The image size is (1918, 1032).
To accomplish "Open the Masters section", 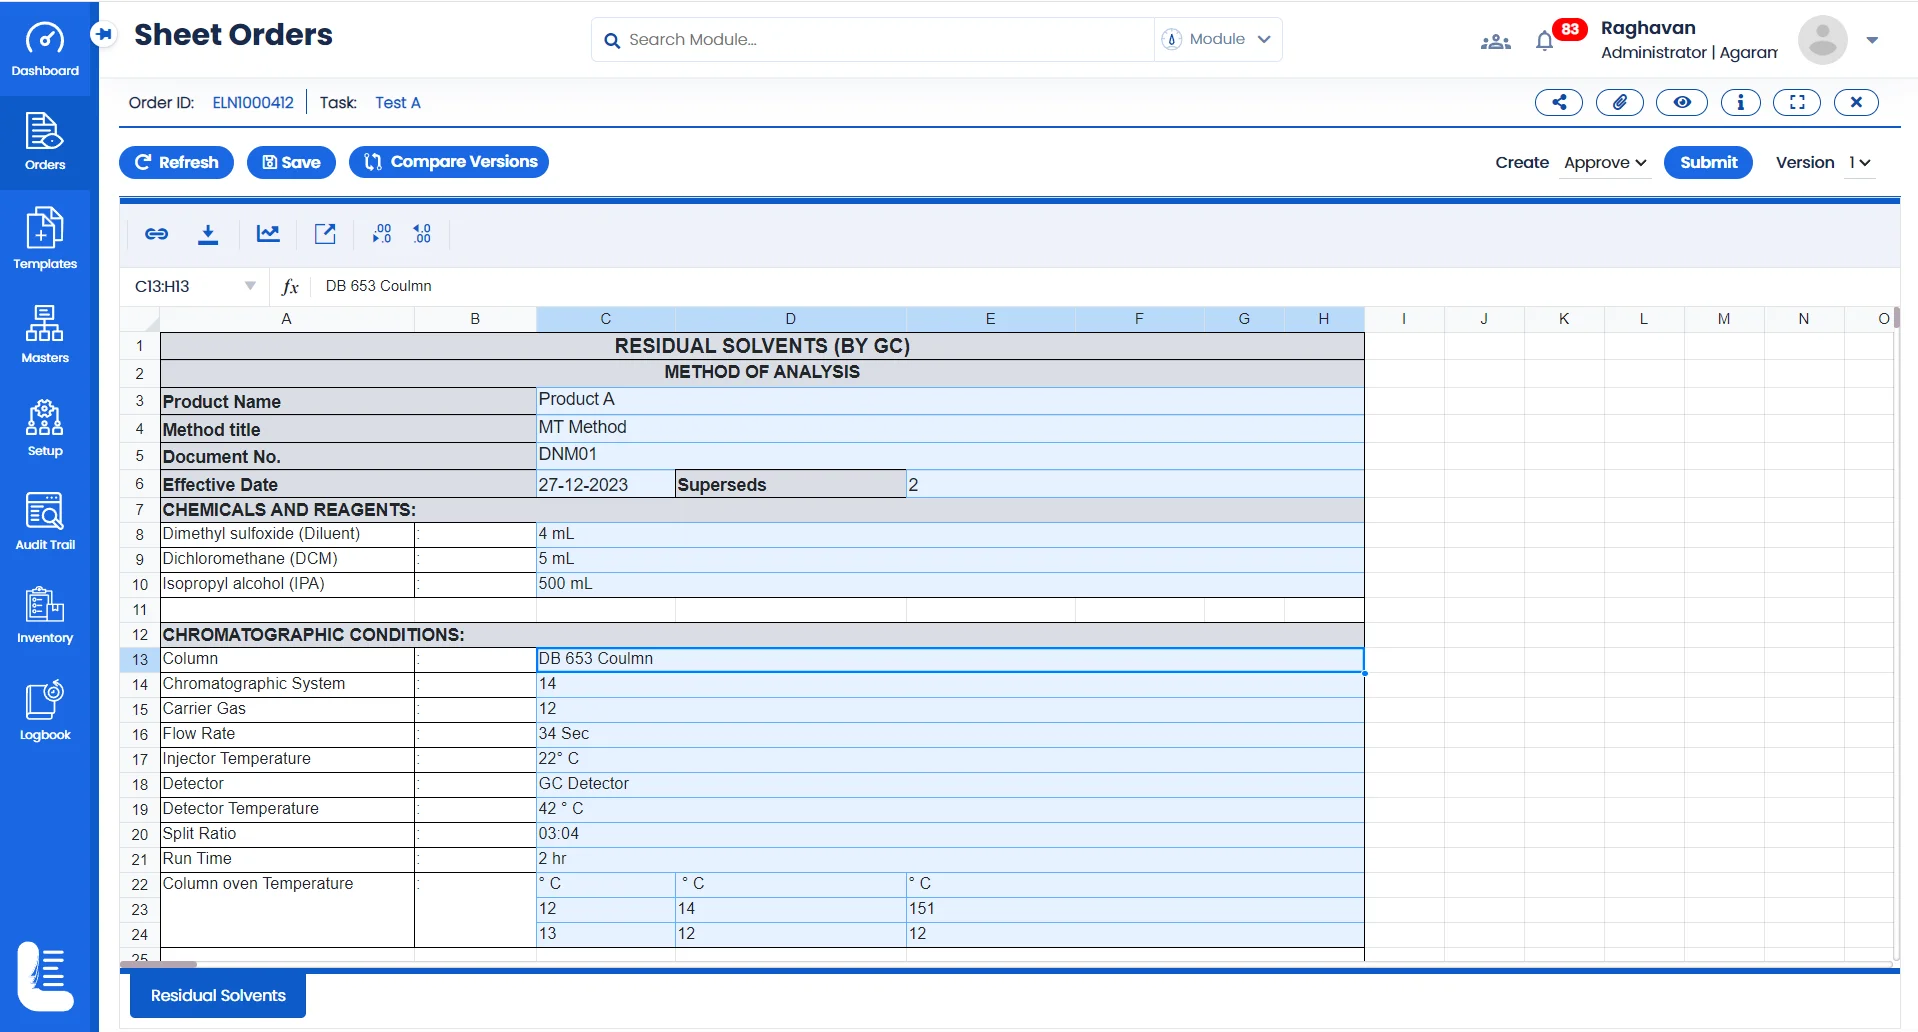I will (45, 334).
